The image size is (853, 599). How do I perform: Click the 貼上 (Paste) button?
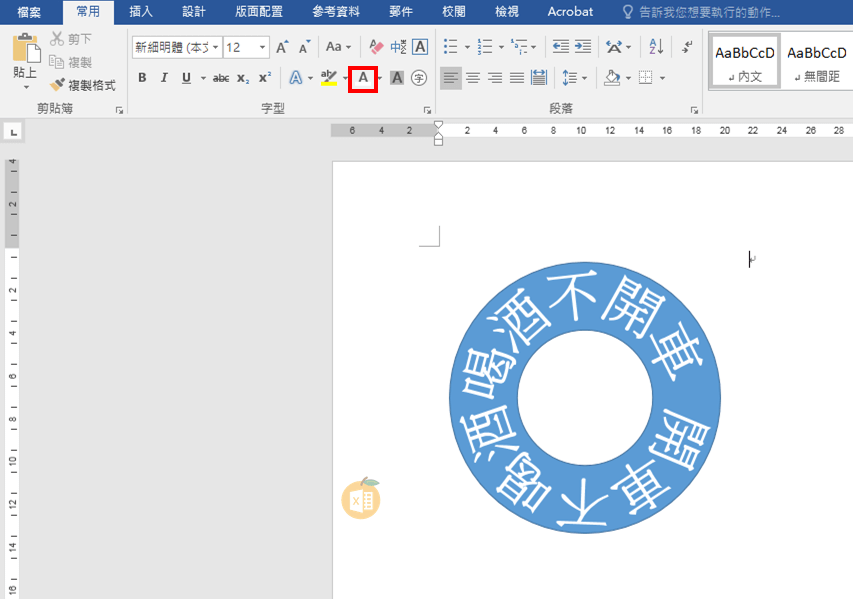click(x=25, y=60)
